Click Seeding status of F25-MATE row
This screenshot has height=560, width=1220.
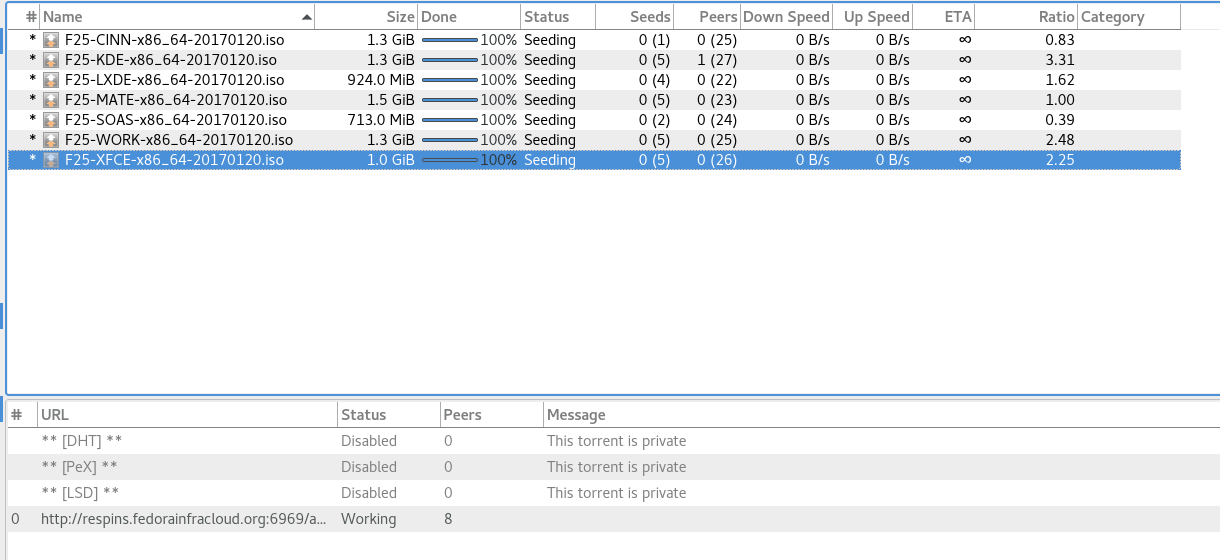550,100
